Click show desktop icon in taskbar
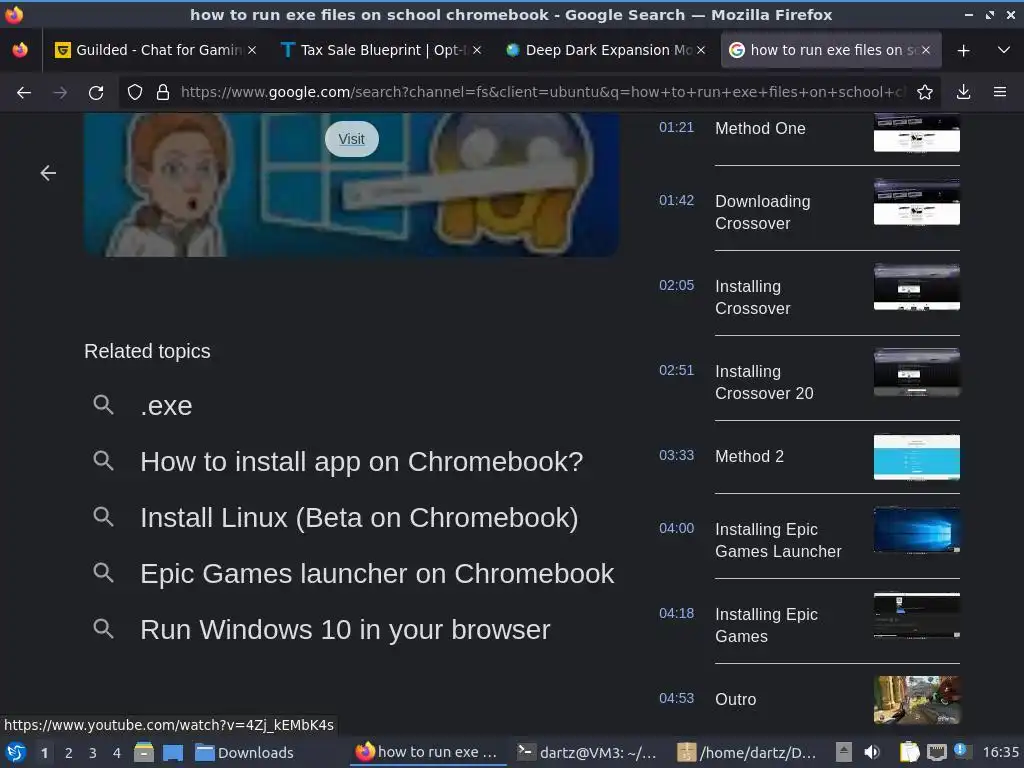Viewport: 1024px width, 768px height. [x=173, y=753]
